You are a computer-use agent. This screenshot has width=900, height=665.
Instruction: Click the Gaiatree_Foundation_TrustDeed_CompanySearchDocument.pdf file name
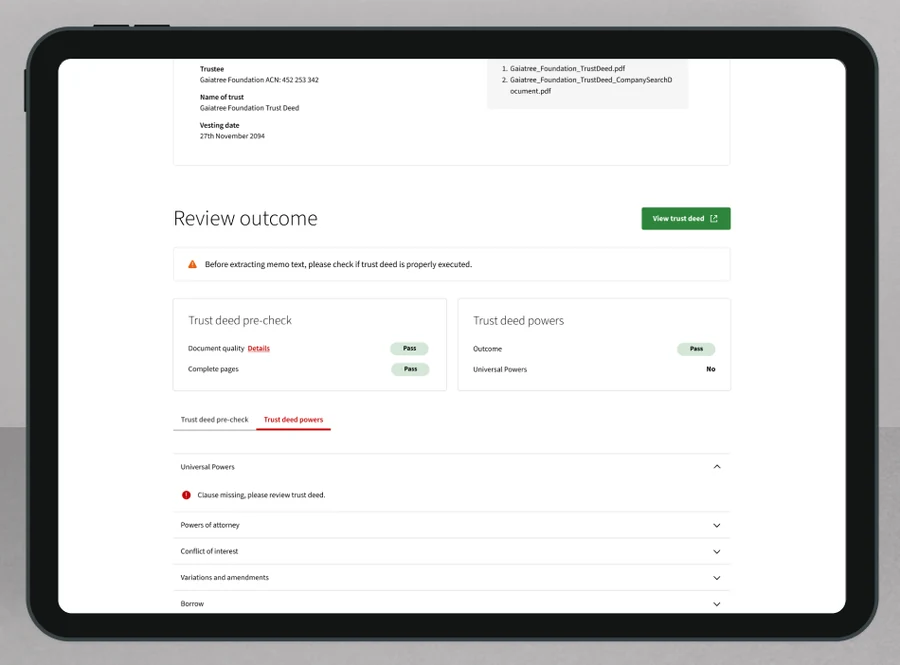[591, 85]
